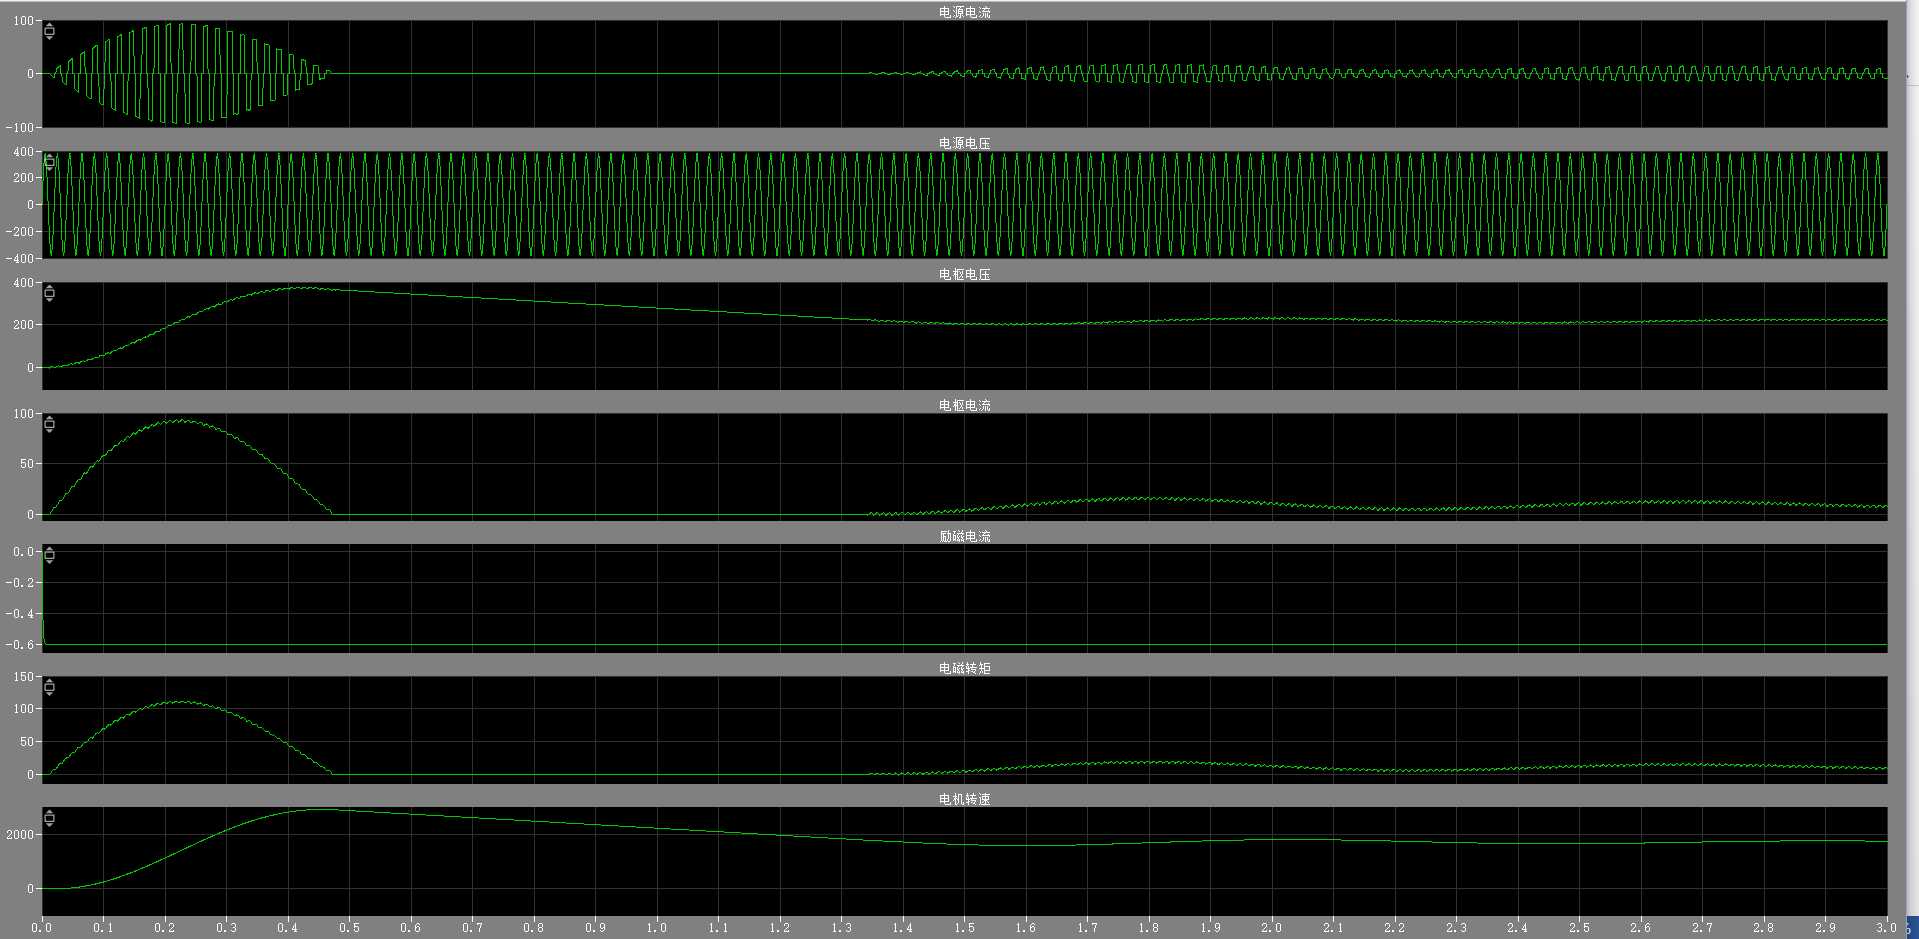Click the Y-axis scaling icon on the 电源电压 plot
1919x939 pixels.
49,163
